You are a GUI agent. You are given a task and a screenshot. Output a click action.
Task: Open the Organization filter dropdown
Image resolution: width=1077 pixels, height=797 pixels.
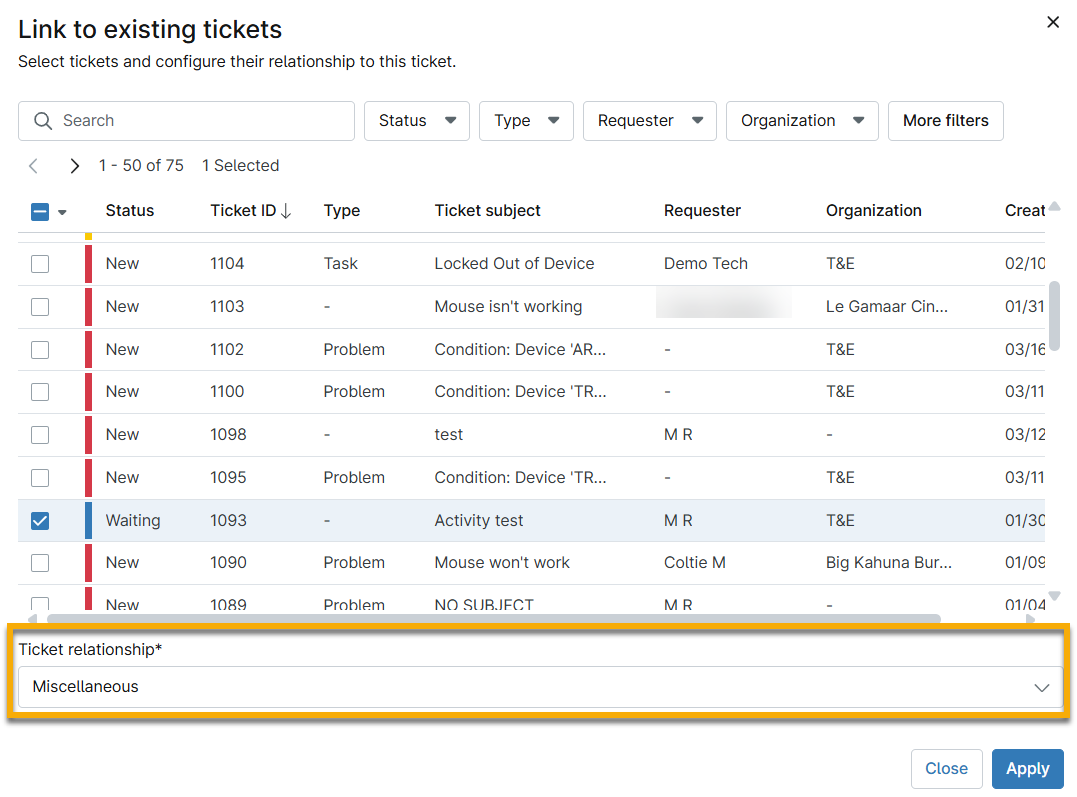pos(801,121)
